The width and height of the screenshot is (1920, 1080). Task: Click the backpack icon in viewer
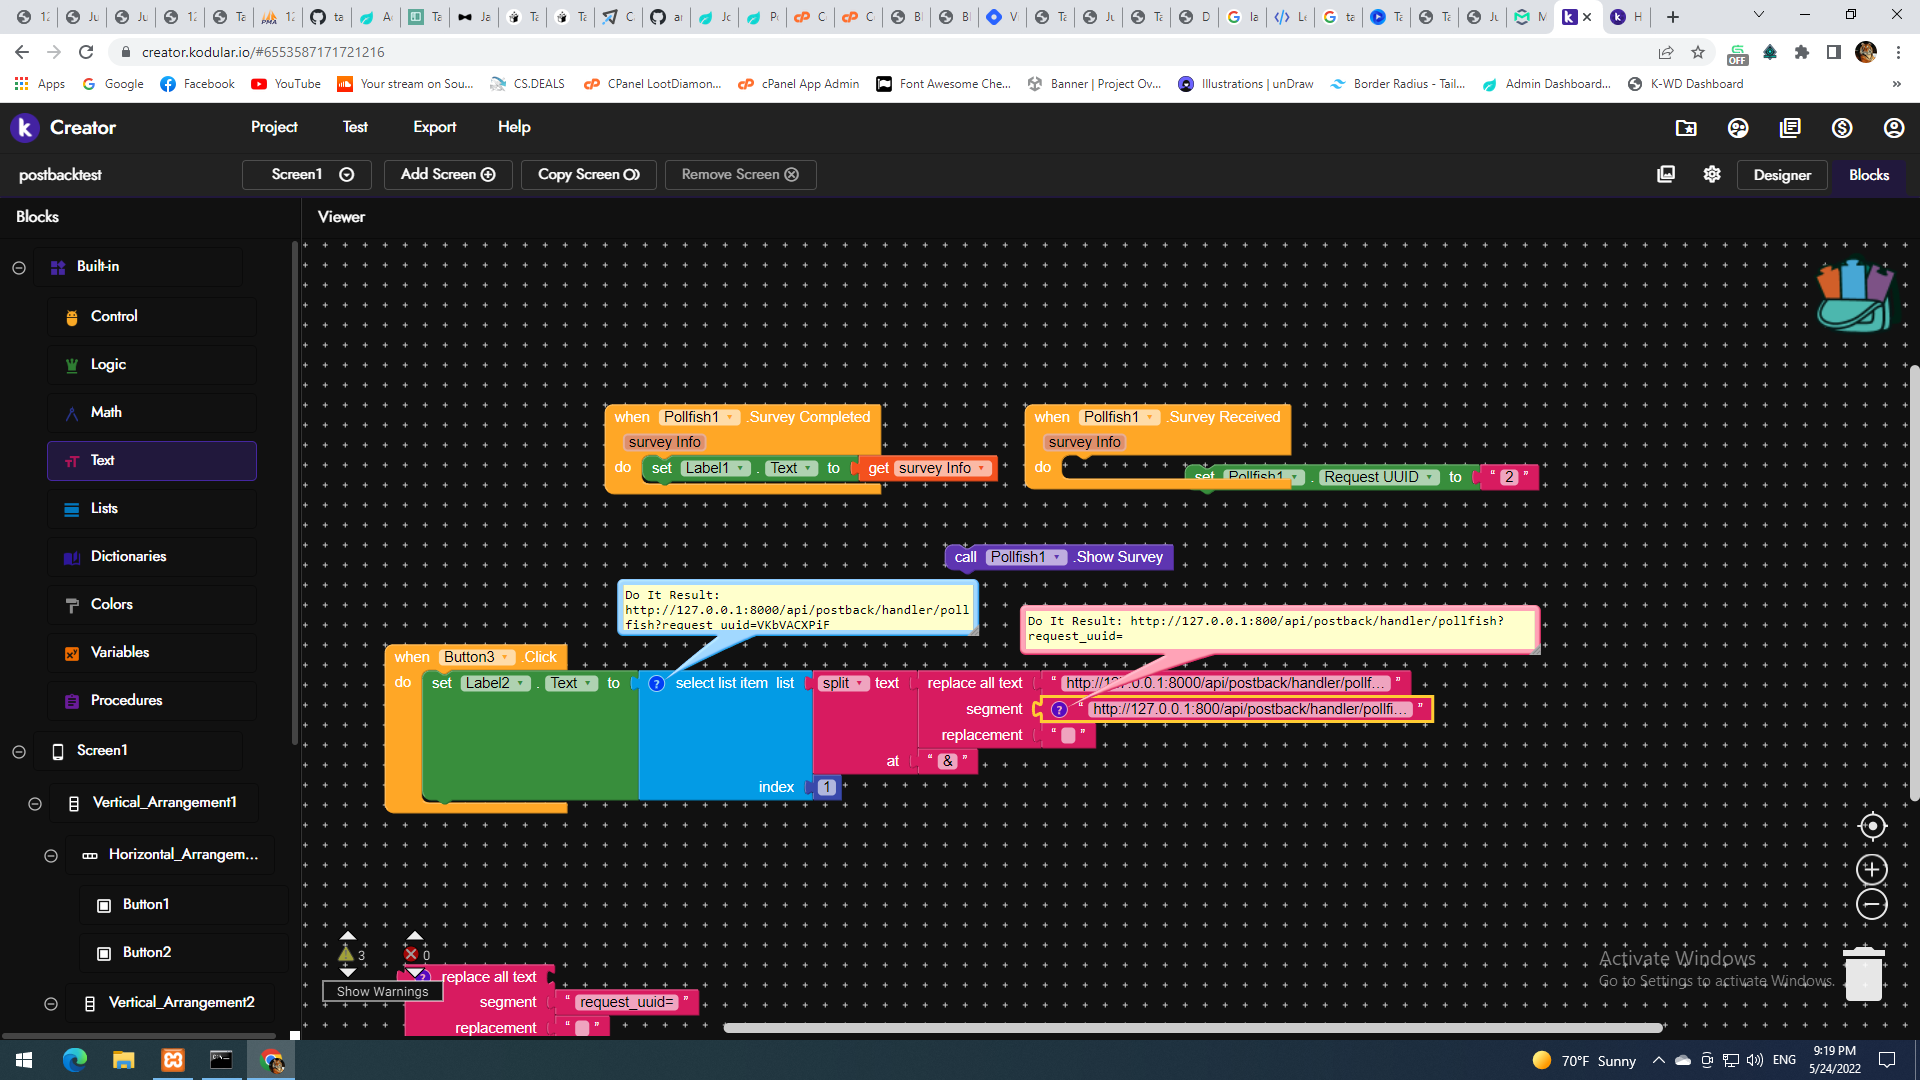(1854, 295)
